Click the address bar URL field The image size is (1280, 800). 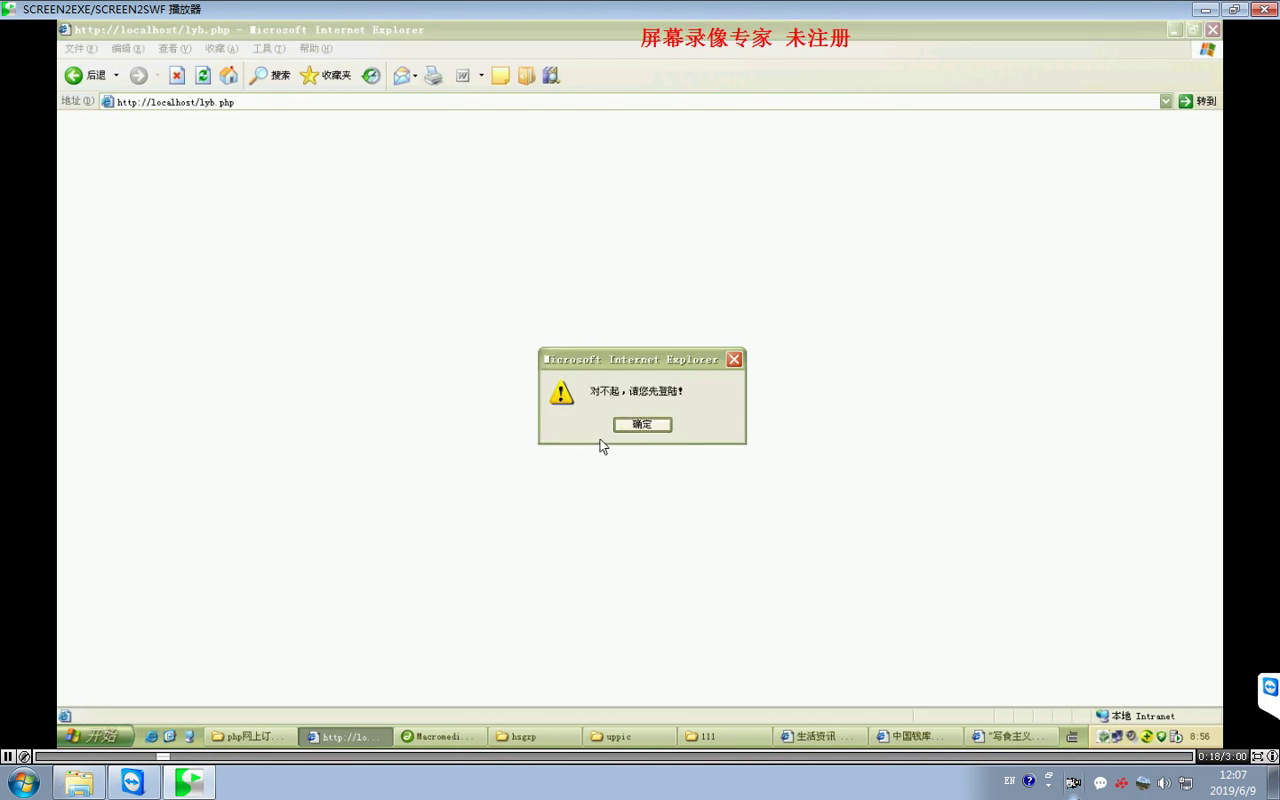pyautogui.click(x=630, y=102)
